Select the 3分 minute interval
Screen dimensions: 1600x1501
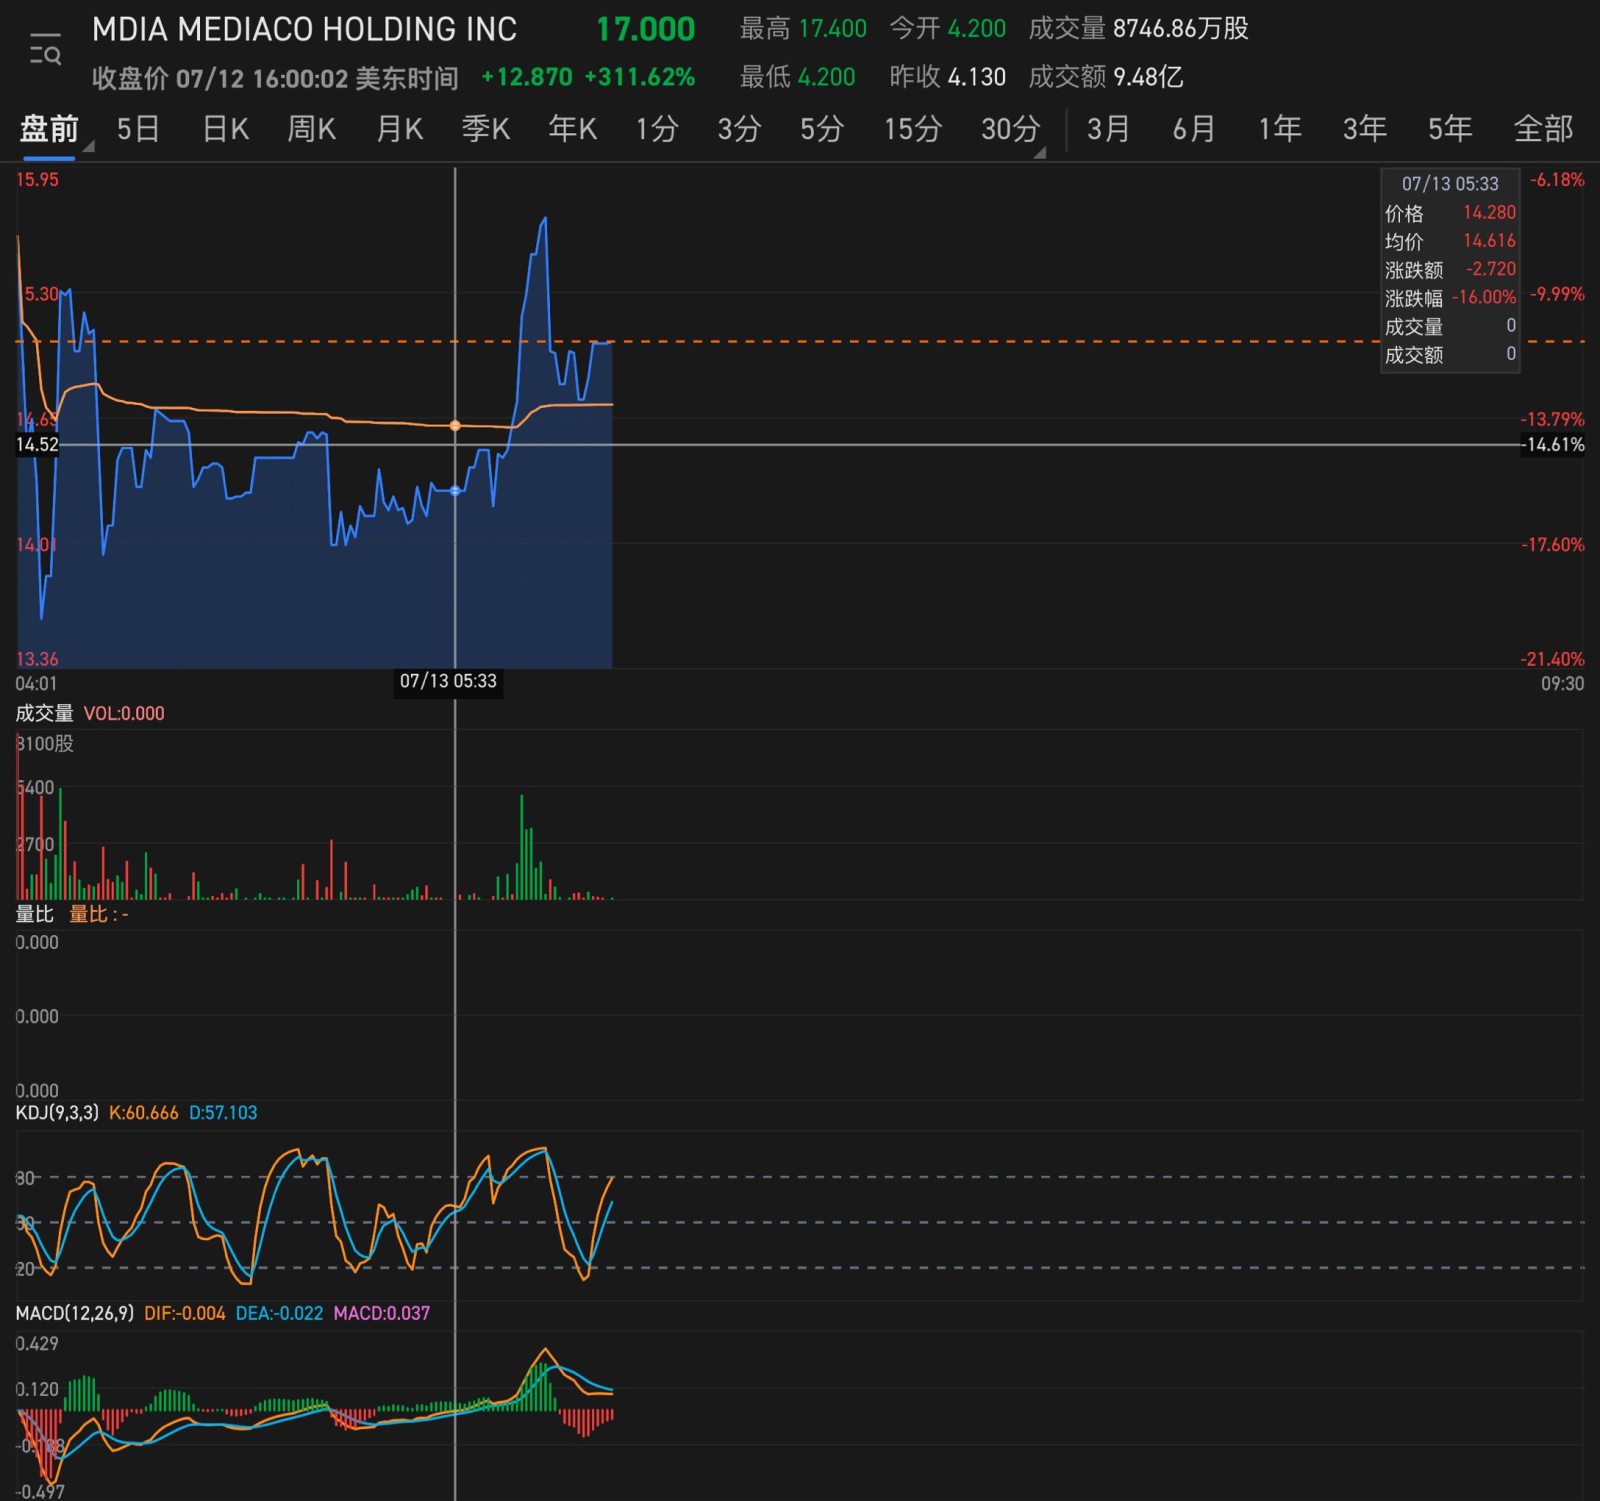pos(739,129)
